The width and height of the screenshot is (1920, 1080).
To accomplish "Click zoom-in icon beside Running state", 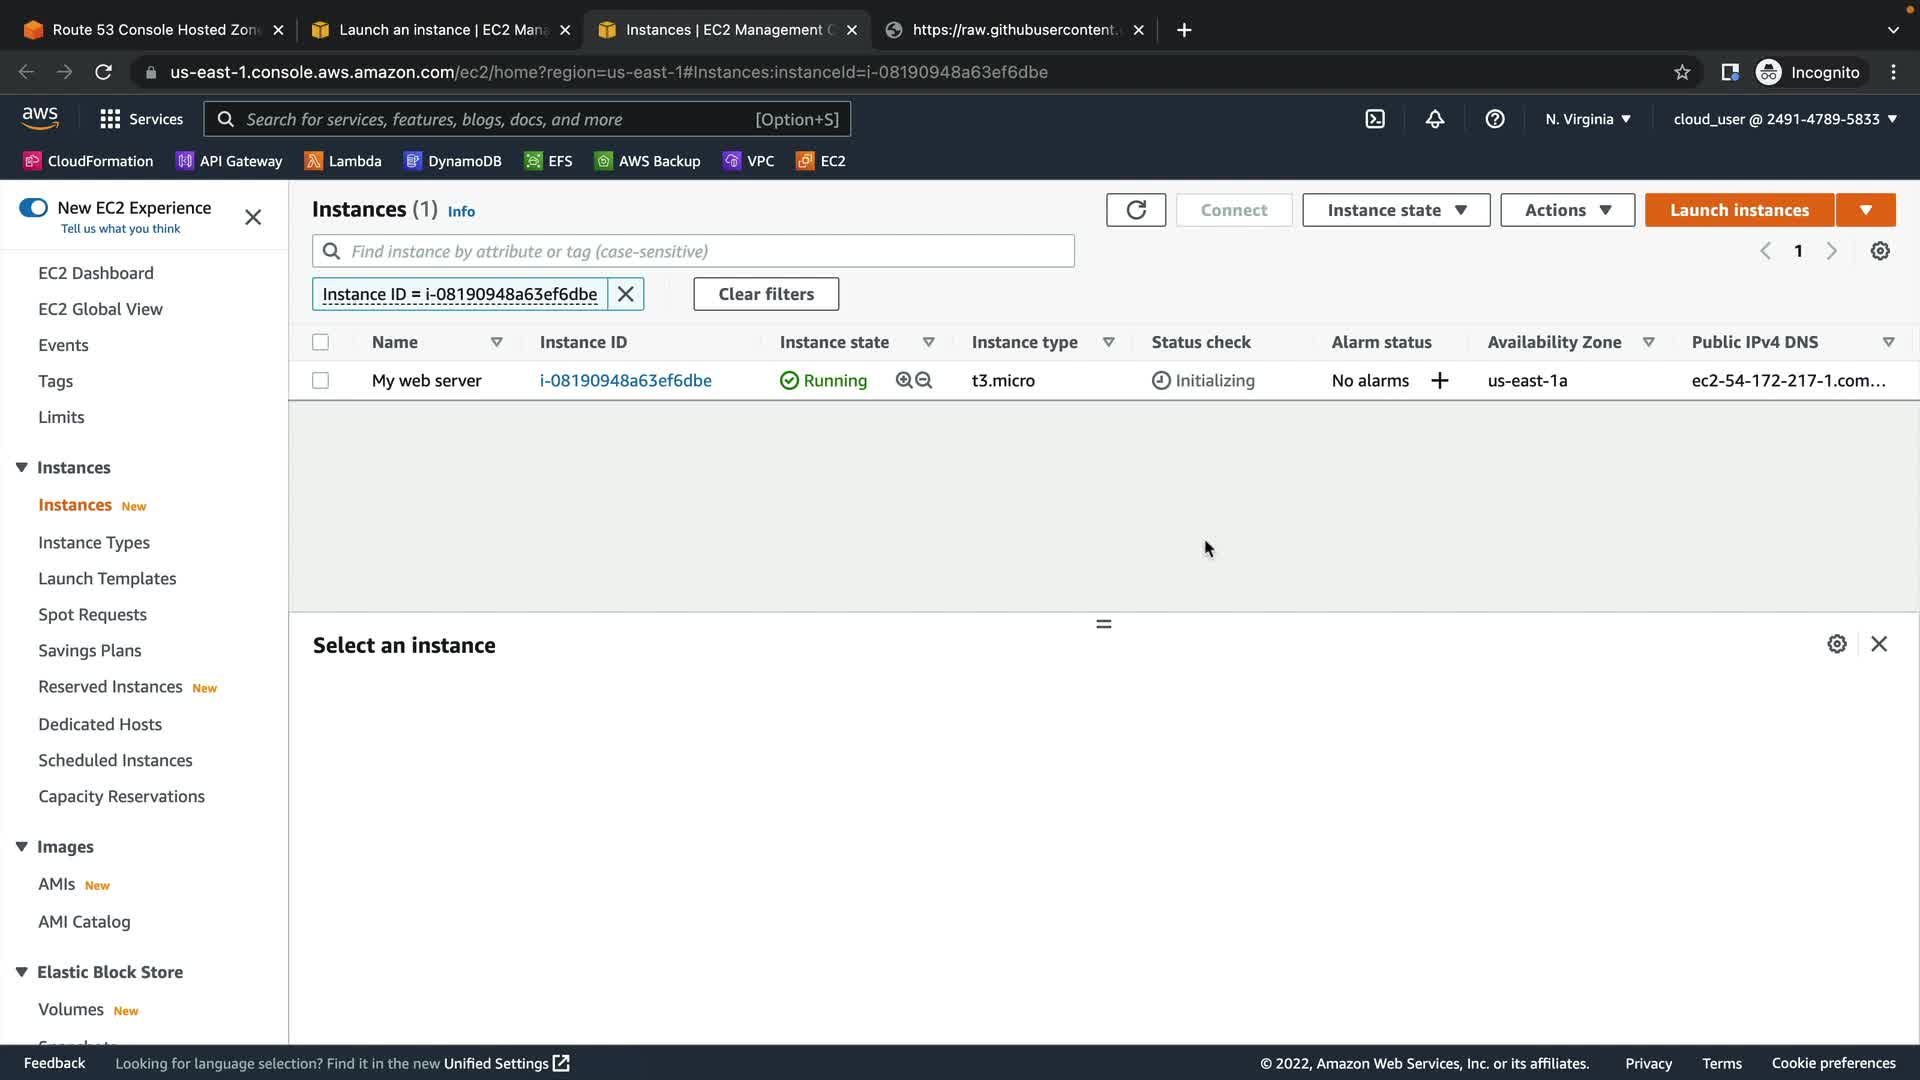I will click(904, 380).
